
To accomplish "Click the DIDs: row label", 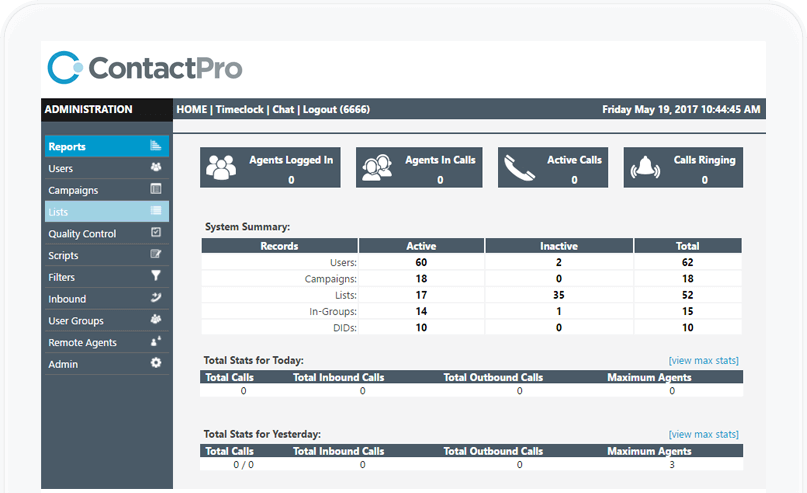I will (x=345, y=328).
